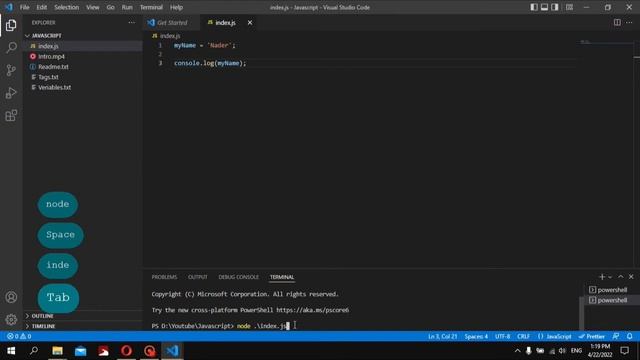Maximize the panel size chevron
Screen dimensions: 640x360
click(x=620, y=277)
